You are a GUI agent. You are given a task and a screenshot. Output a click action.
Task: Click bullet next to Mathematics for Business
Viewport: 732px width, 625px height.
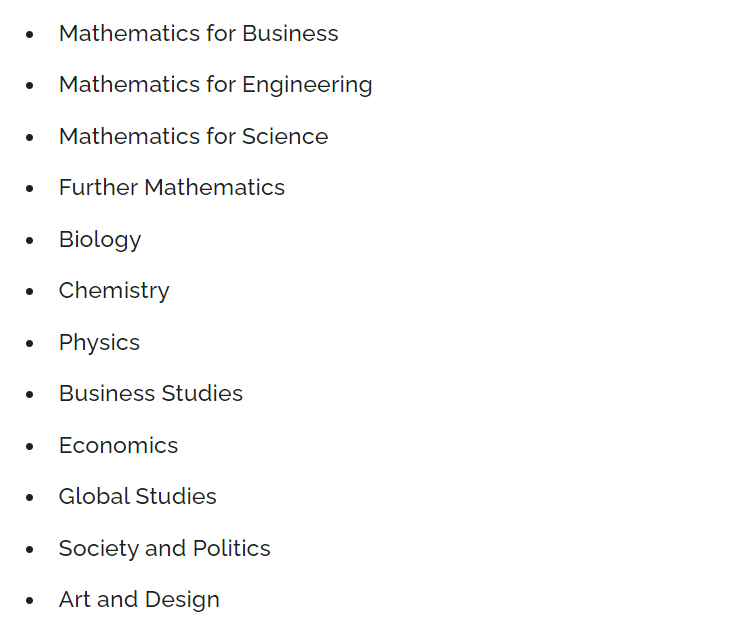30,34
